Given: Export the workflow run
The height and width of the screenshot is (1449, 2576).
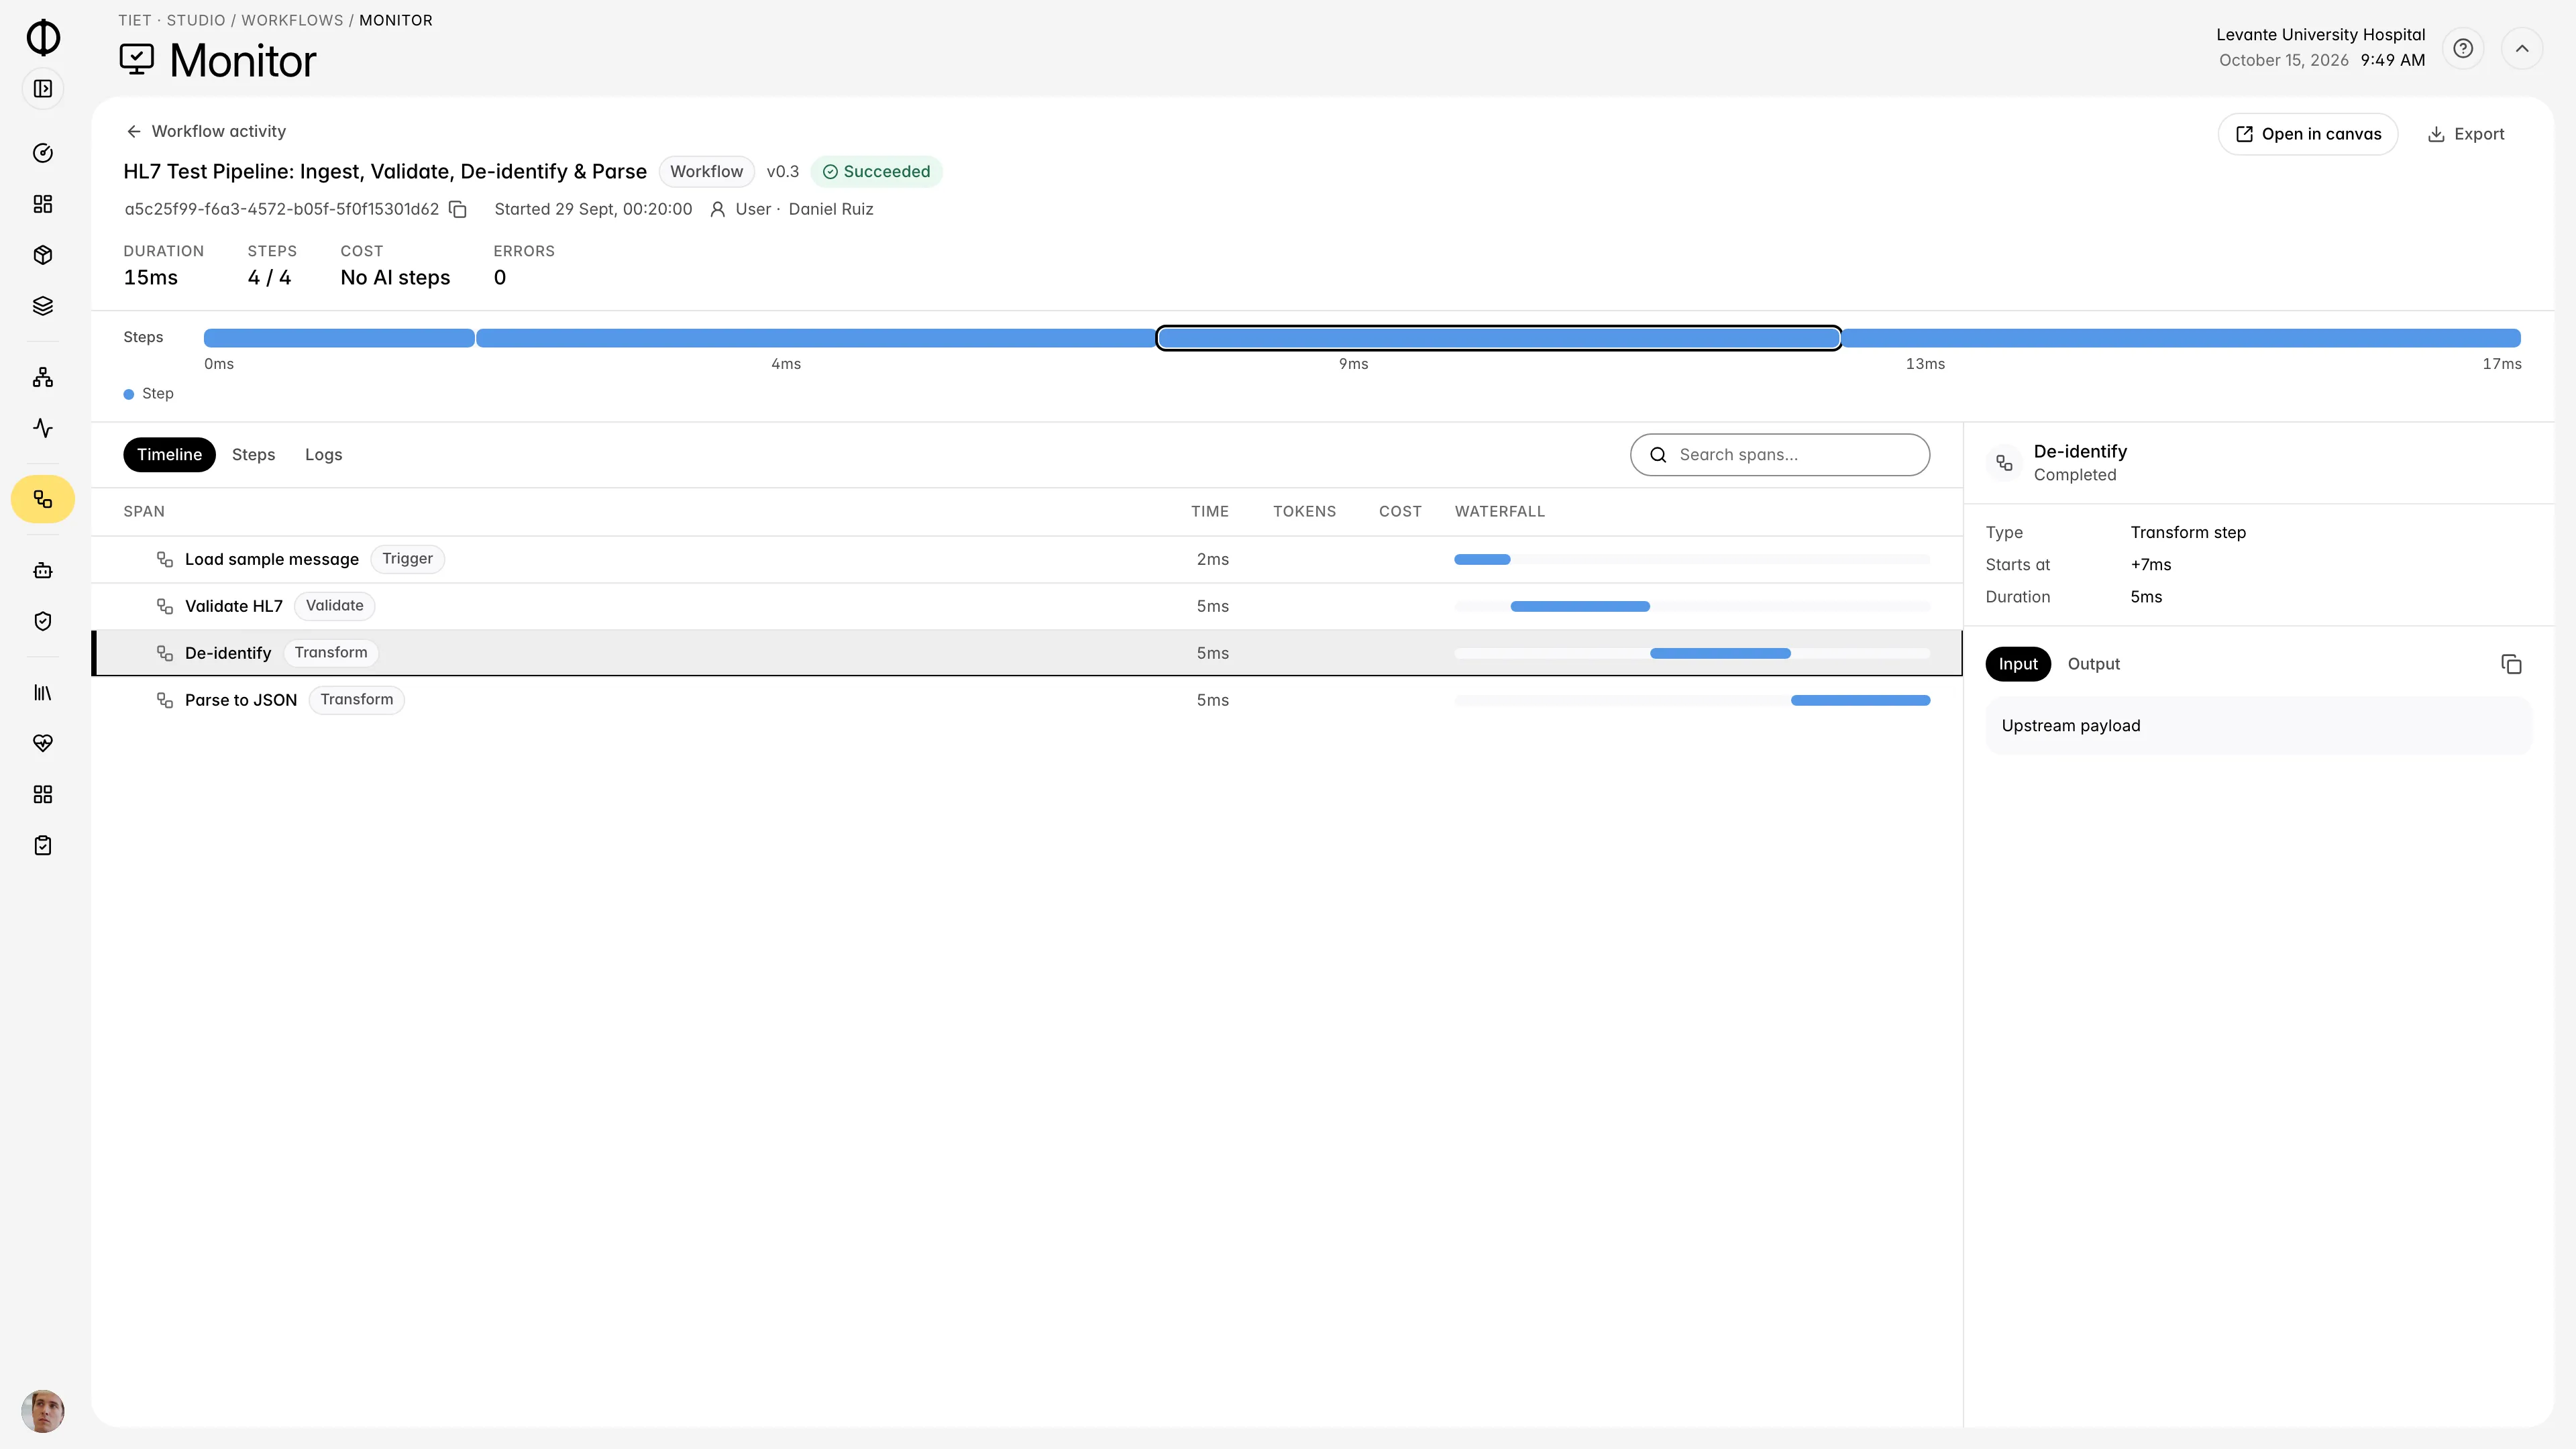Looking at the screenshot, I should point(2465,134).
